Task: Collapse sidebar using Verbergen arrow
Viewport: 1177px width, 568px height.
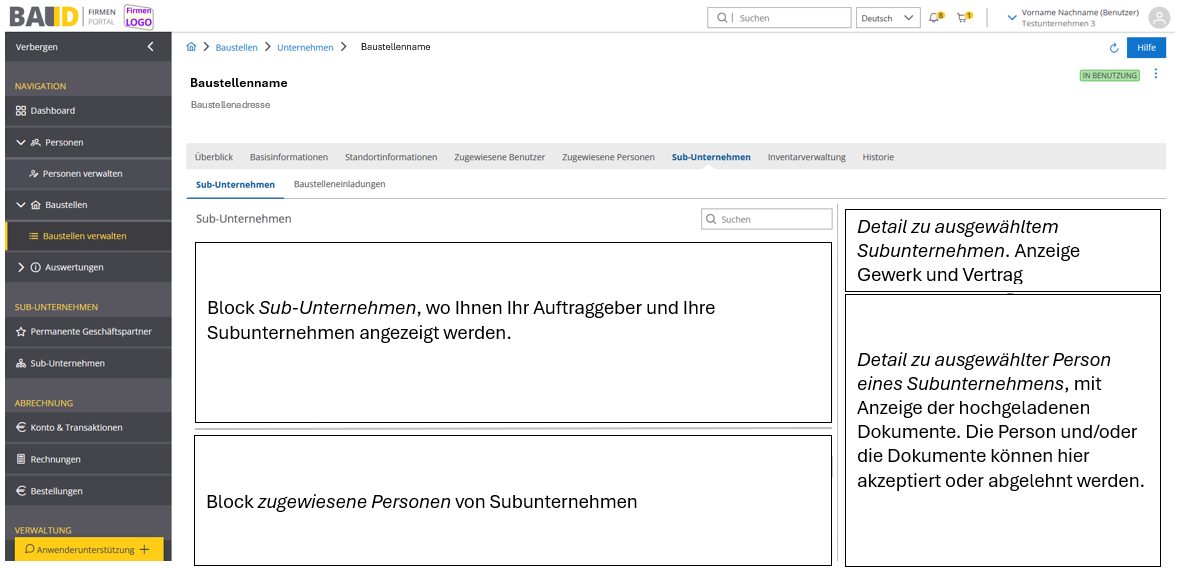Action: pyautogui.click(x=150, y=47)
